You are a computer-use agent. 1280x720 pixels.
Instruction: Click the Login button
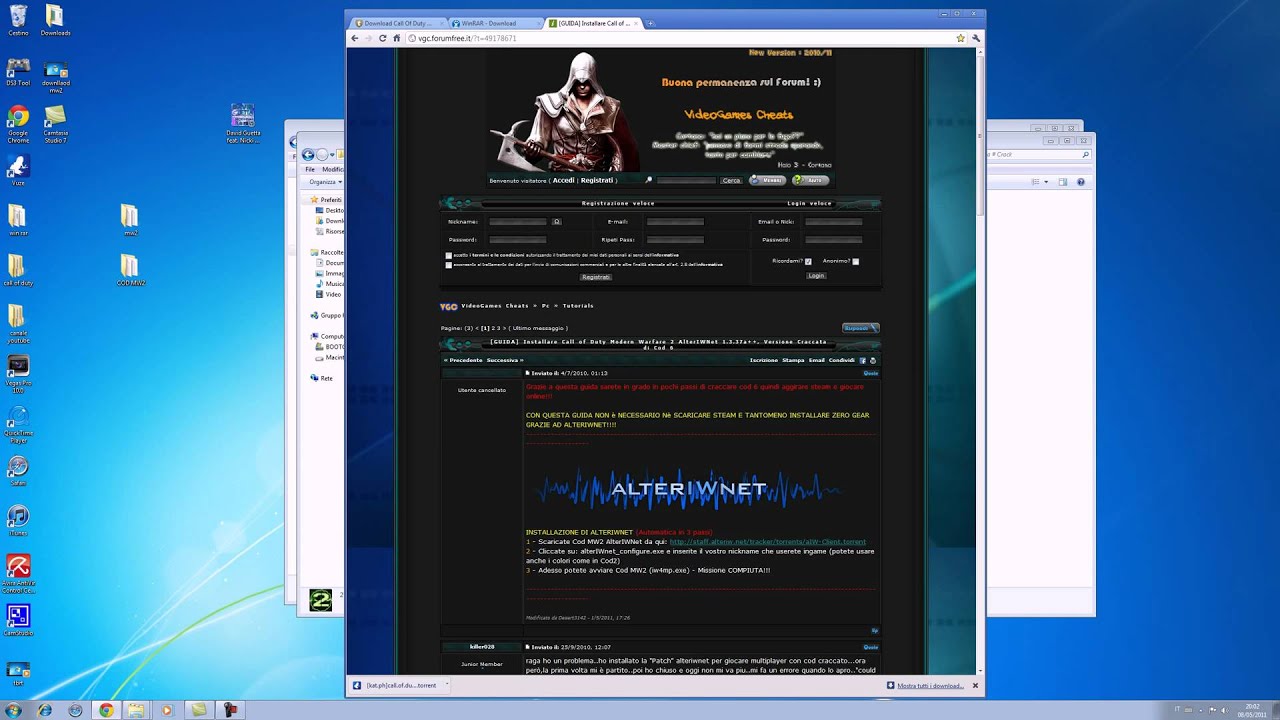click(816, 275)
